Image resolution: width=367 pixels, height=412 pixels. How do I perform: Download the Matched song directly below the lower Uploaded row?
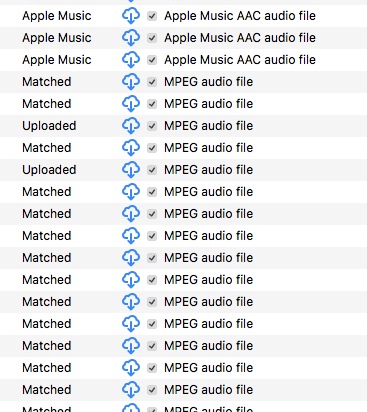pyautogui.click(x=131, y=192)
